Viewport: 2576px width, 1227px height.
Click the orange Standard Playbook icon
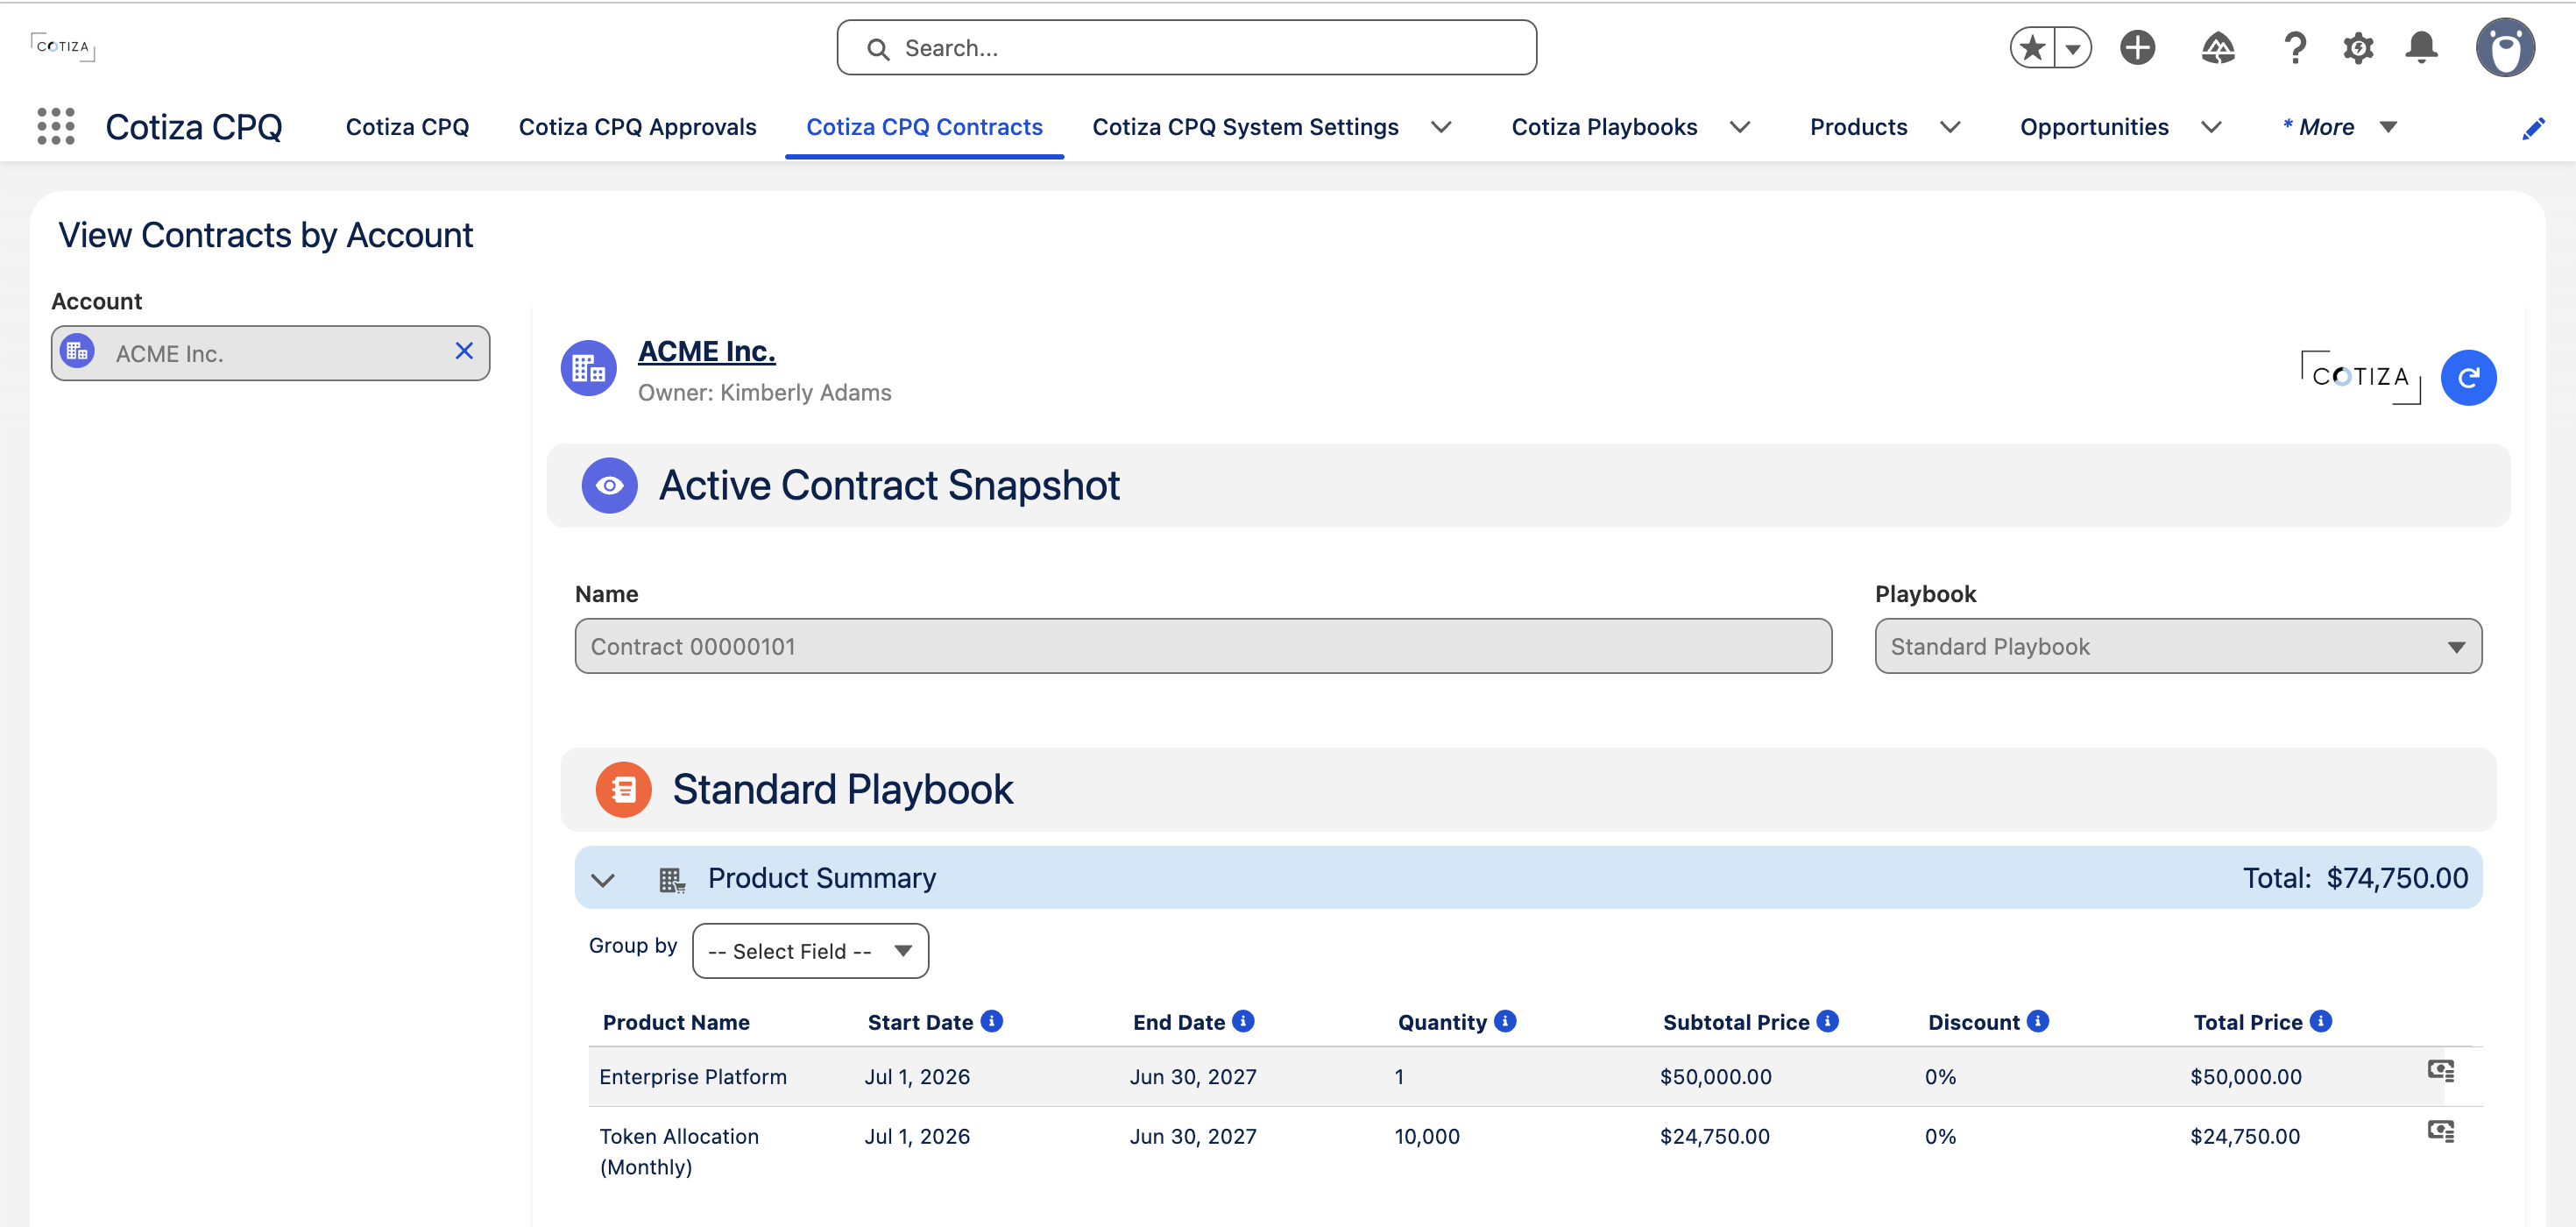pyautogui.click(x=623, y=789)
